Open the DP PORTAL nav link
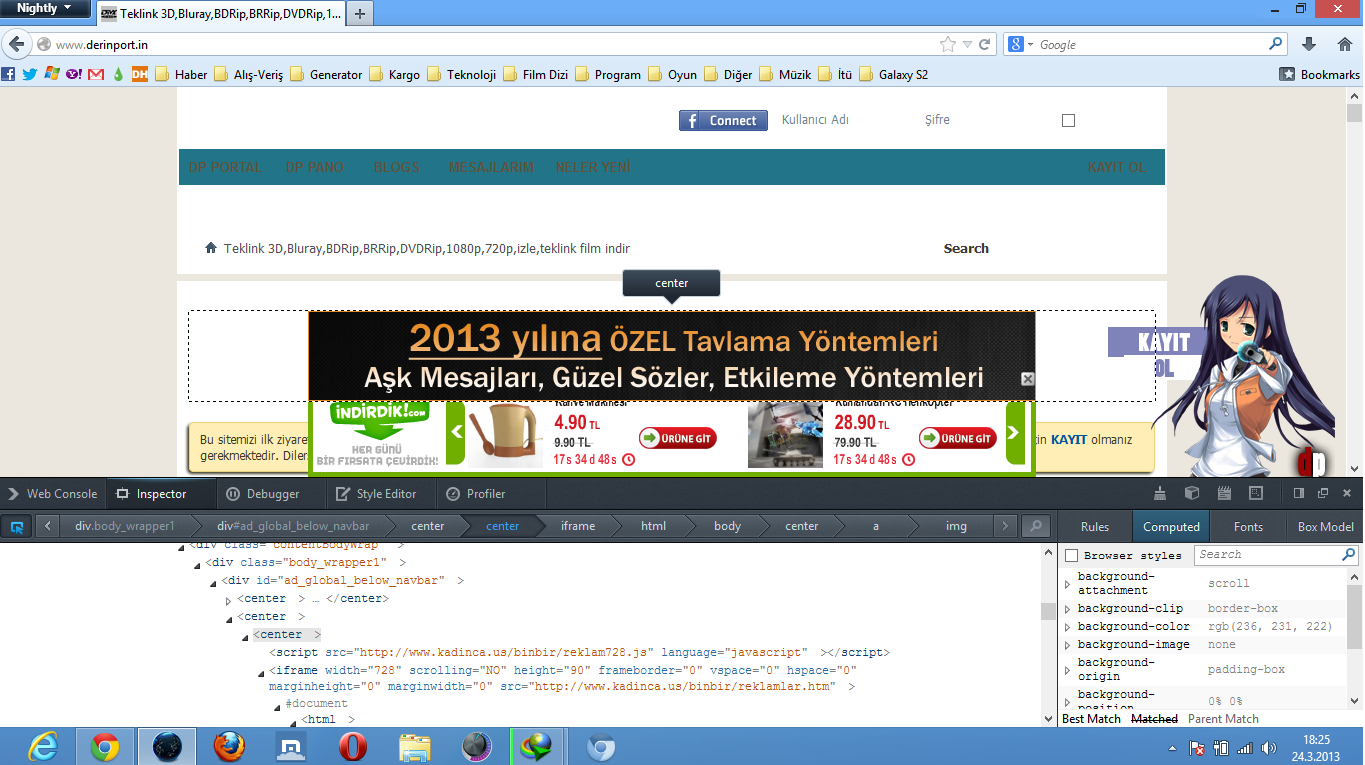The height and width of the screenshot is (765, 1365). coord(224,167)
